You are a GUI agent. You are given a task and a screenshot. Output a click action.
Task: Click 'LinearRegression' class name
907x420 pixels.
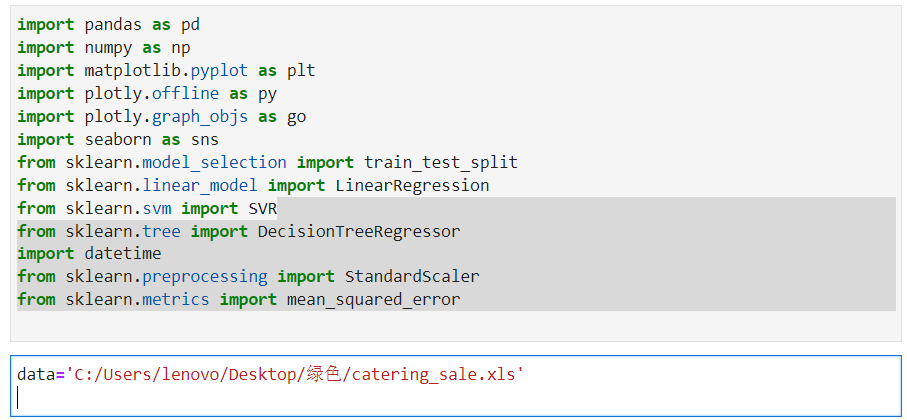412,185
